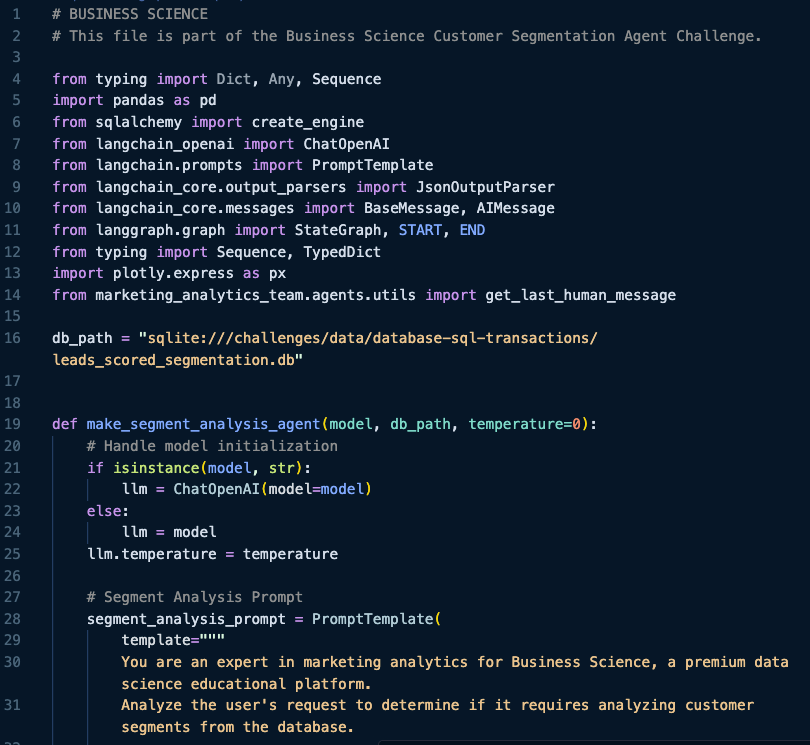The height and width of the screenshot is (745, 810).
Task: Click 'marketing_analytics_team.agents.utils' on line 14
Action: click(255, 295)
